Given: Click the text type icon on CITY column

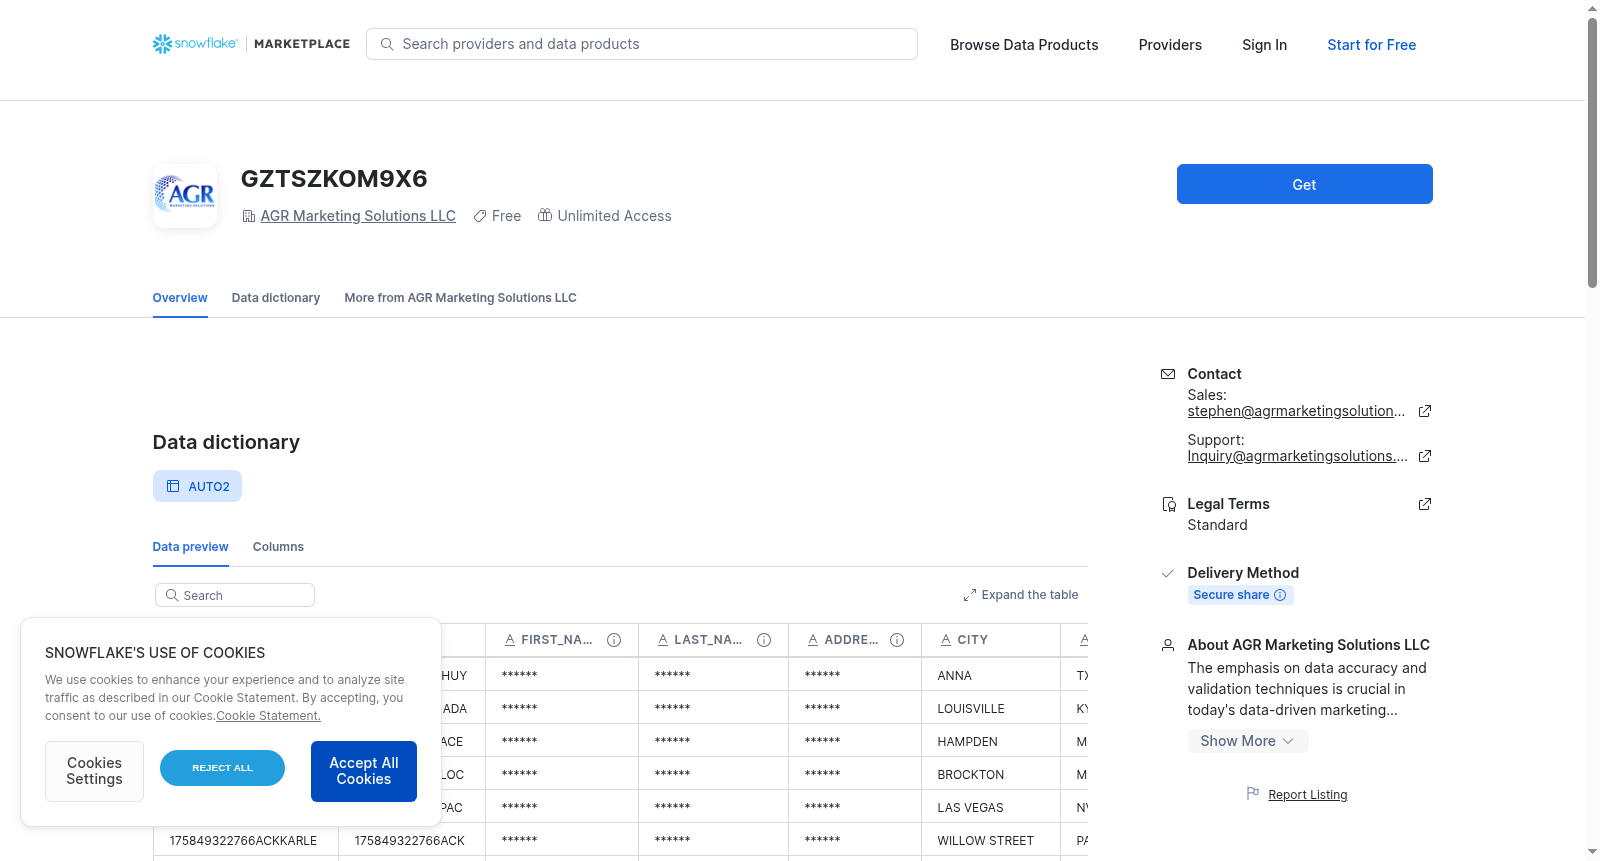Looking at the screenshot, I should point(945,640).
